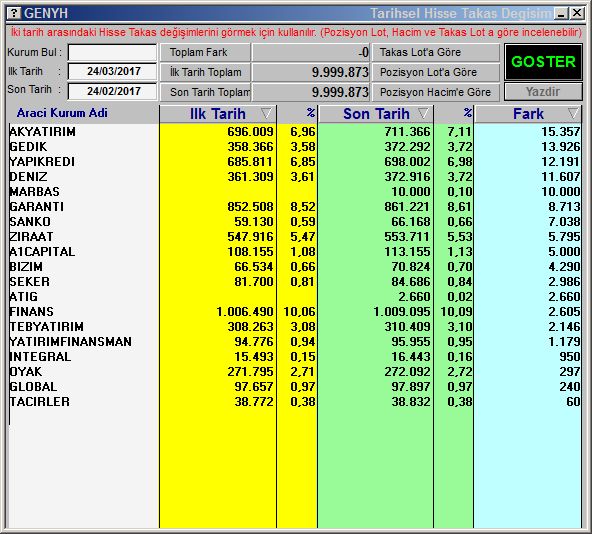Focus the Kurum Bul search field
The height and width of the screenshot is (534, 592).
coord(112,52)
